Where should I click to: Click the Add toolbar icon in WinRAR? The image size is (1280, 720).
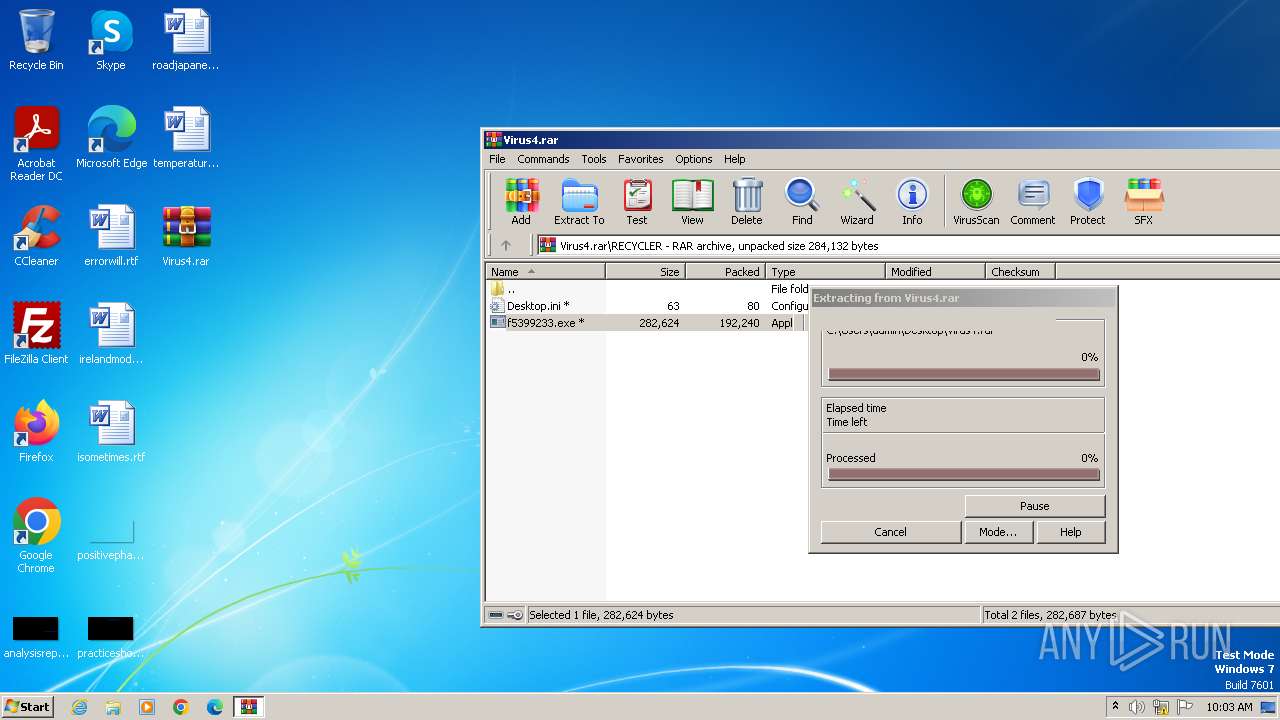tap(521, 202)
